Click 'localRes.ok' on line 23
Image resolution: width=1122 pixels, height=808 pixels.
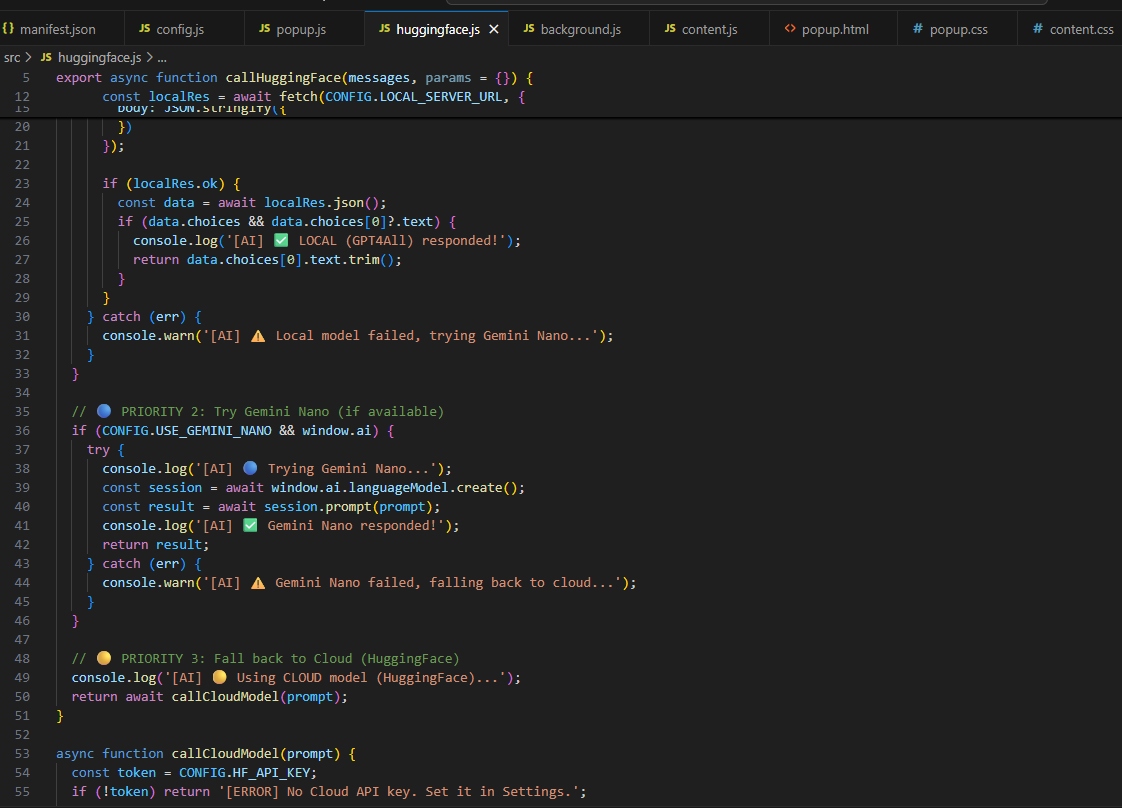coord(175,184)
